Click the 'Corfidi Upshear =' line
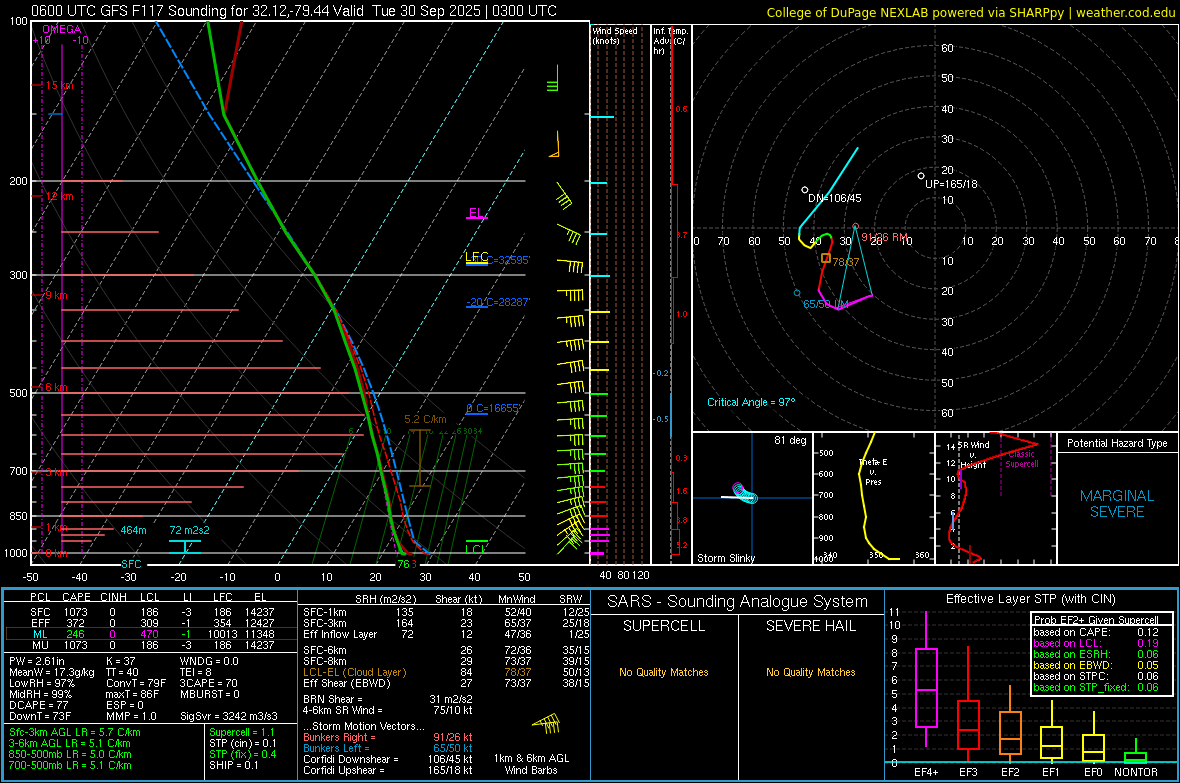 388,770
